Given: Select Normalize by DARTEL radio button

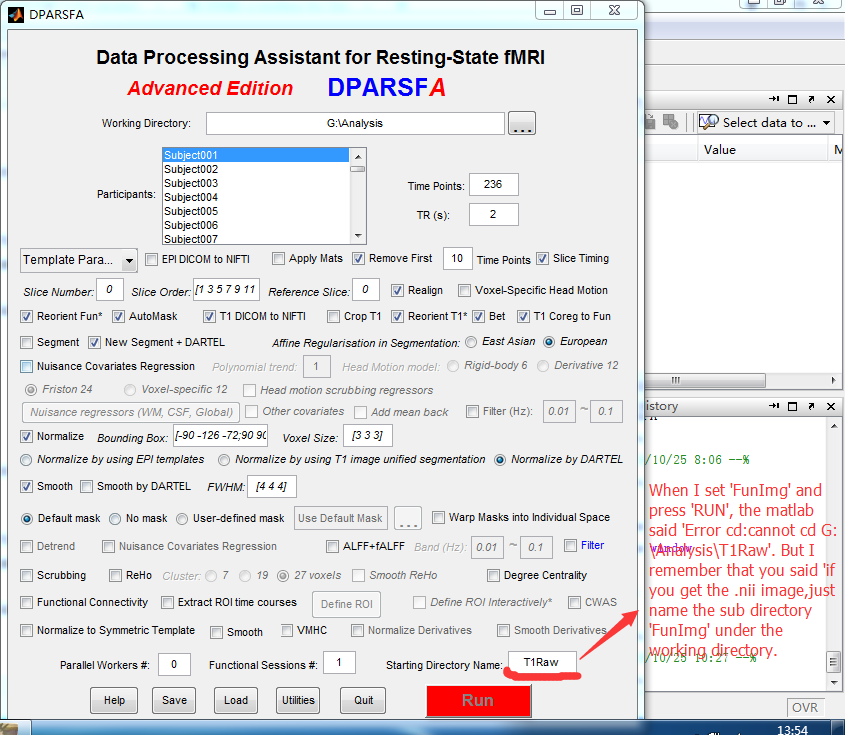Looking at the screenshot, I should (x=500, y=460).
